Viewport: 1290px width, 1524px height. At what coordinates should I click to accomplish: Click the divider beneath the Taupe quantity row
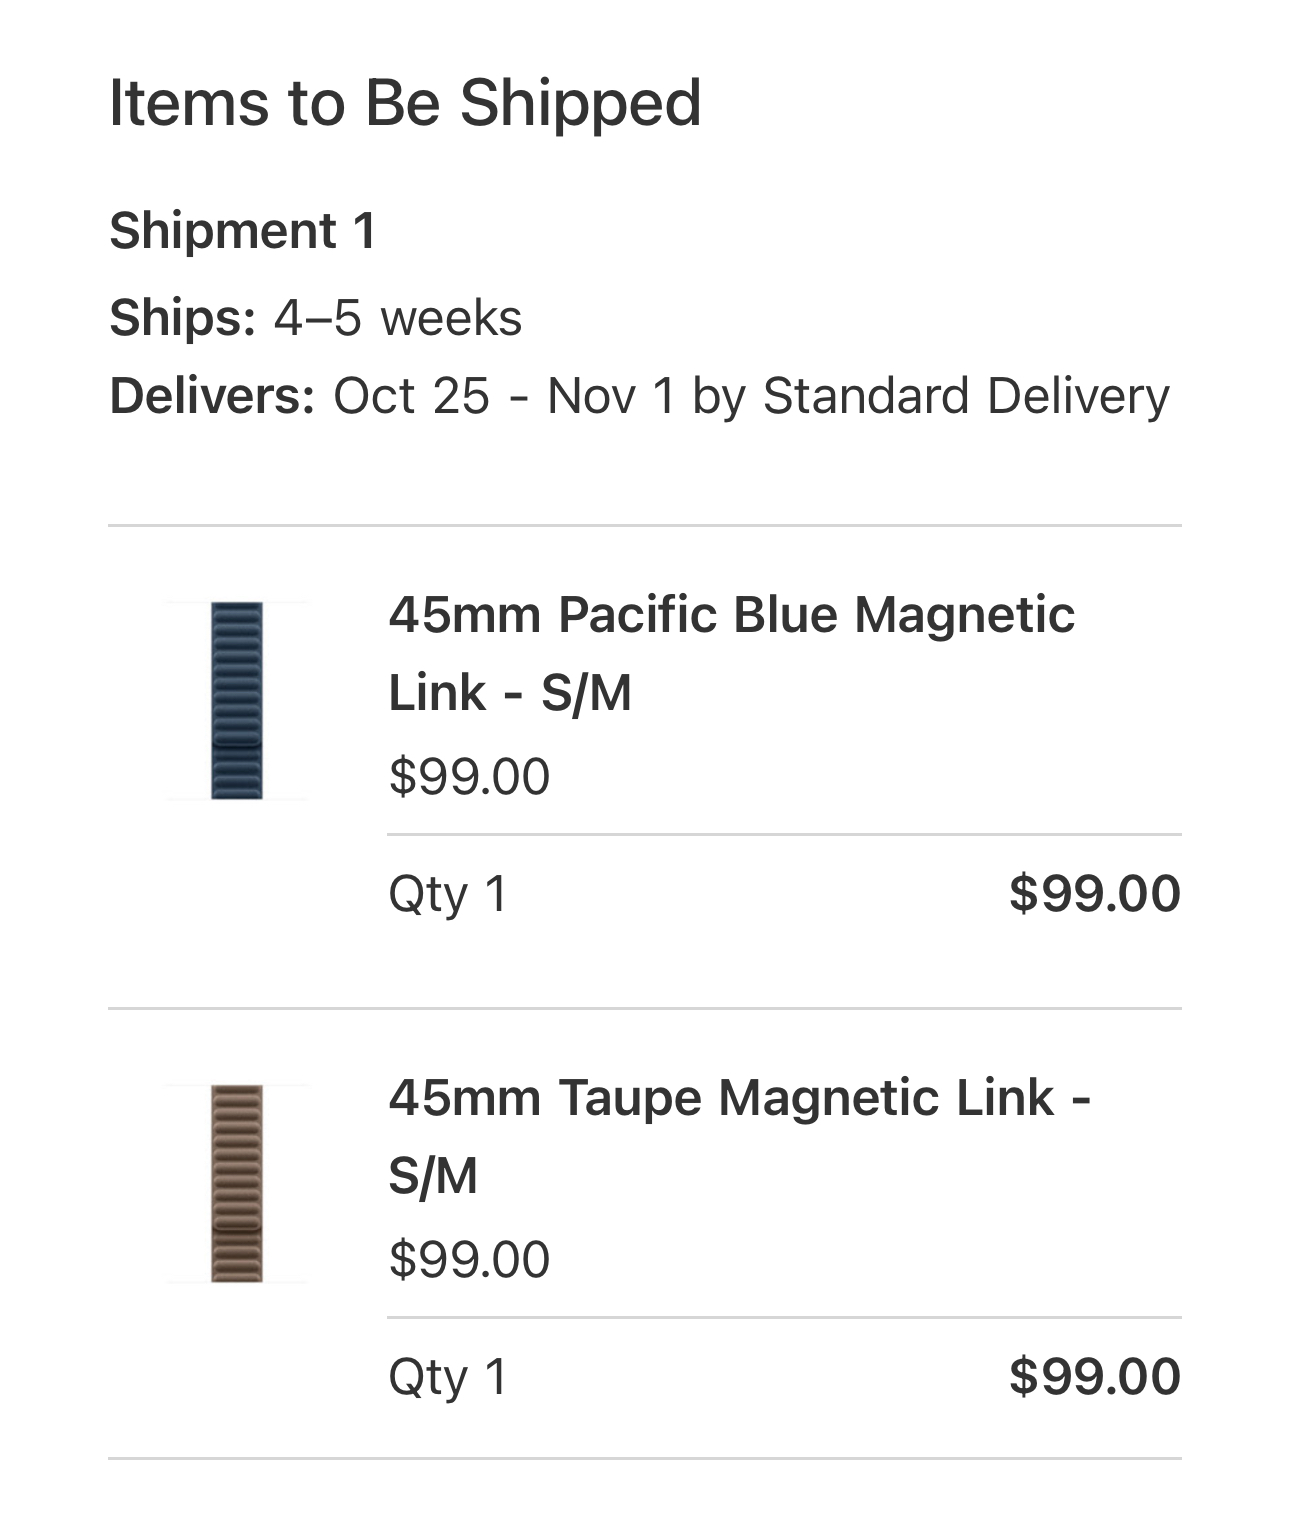[x=645, y=1458]
